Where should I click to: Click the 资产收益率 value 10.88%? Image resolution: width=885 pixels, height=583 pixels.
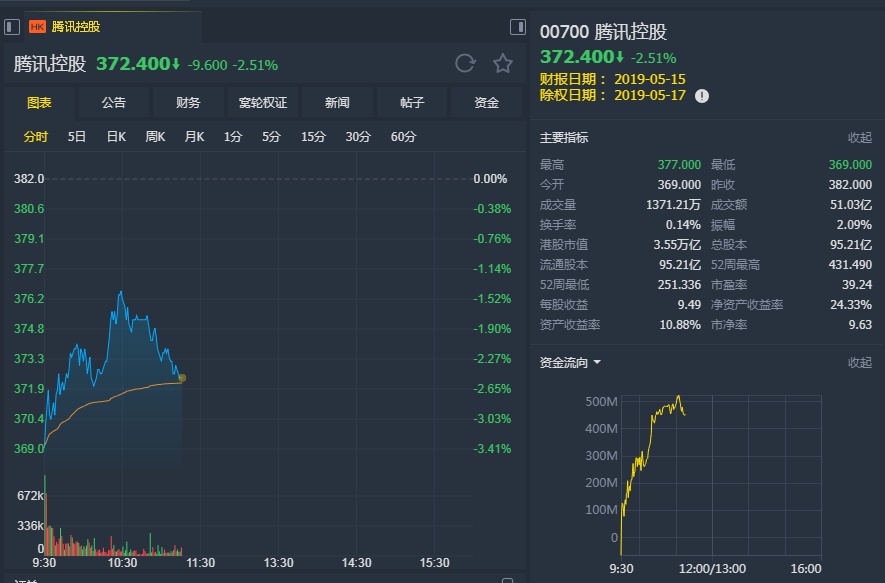pyautogui.click(x=680, y=325)
